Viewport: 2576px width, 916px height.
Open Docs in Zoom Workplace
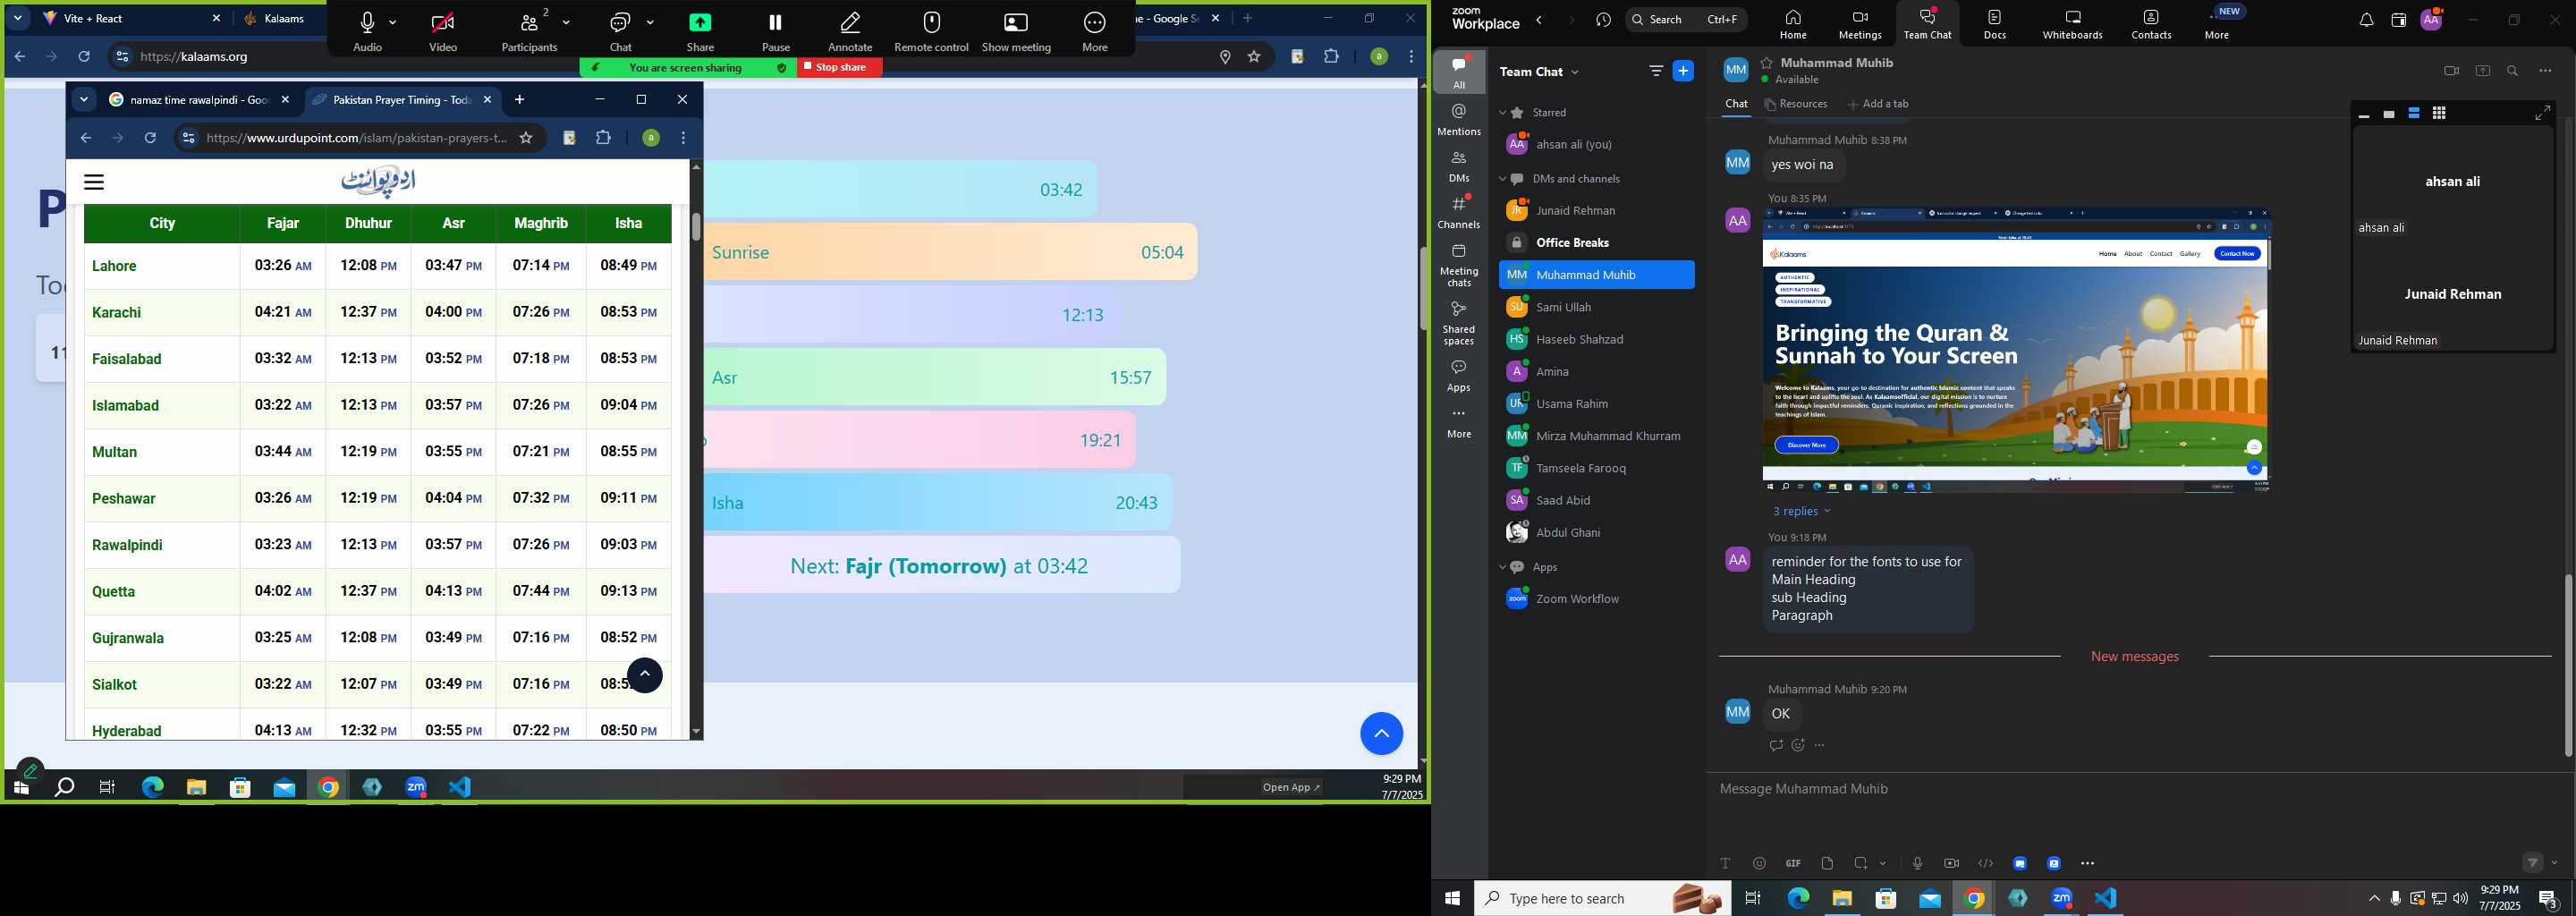click(x=1995, y=24)
